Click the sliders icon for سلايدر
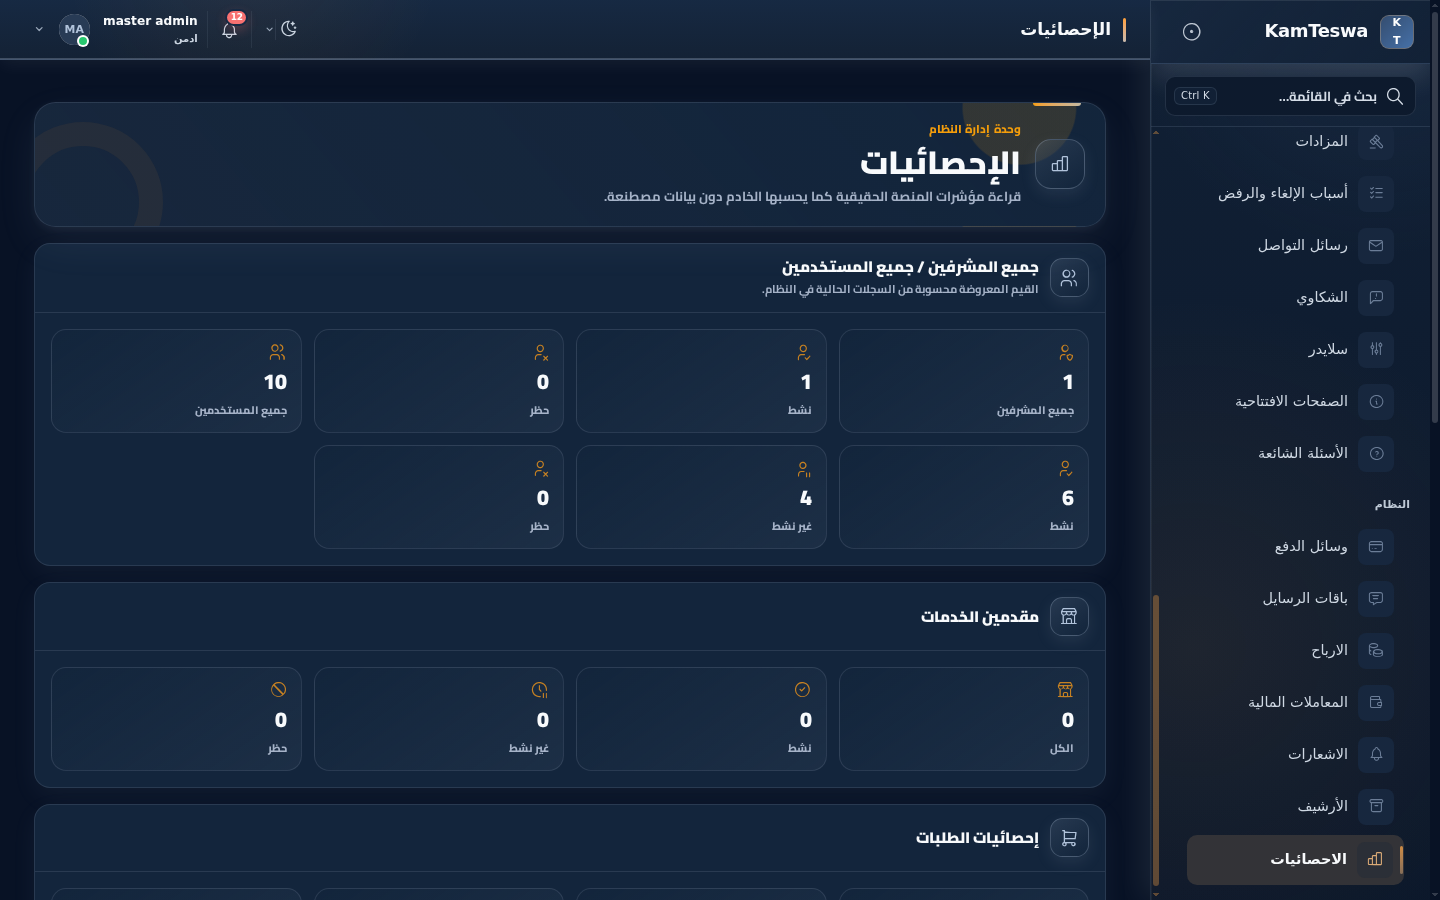Image resolution: width=1440 pixels, height=900 pixels. (1376, 349)
